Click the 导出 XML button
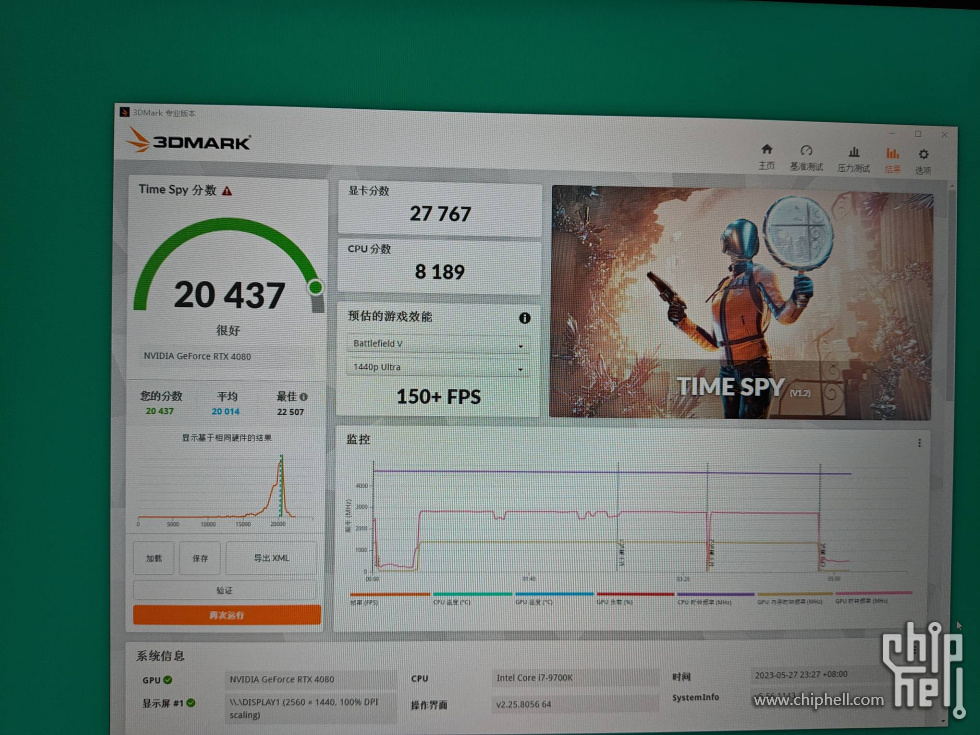This screenshot has height=735, width=980. [271, 558]
